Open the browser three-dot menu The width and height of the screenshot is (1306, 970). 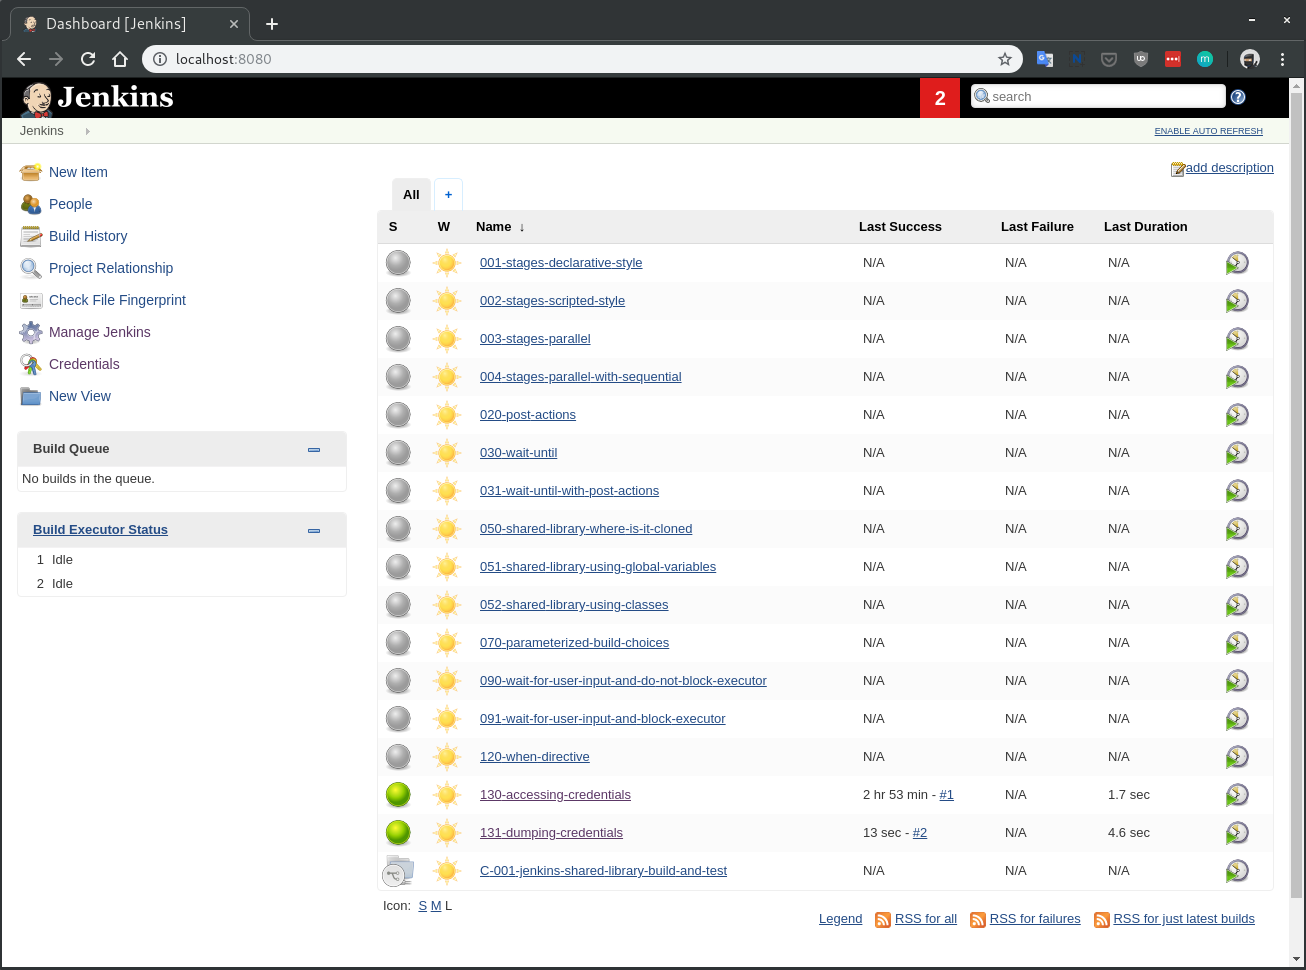[1282, 59]
